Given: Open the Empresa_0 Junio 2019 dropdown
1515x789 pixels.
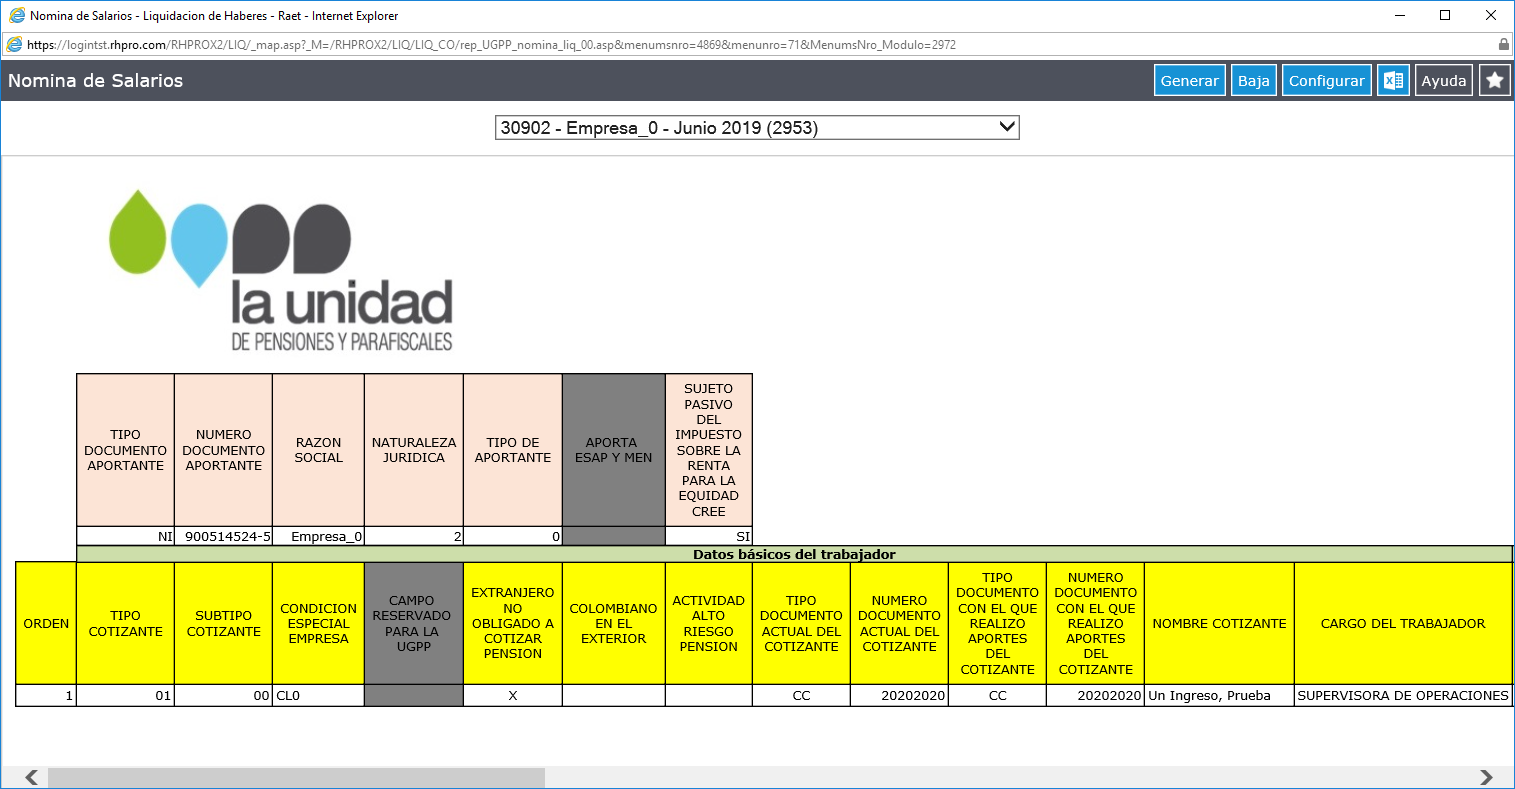Looking at the screenshot, I should (x=757, y=128).
